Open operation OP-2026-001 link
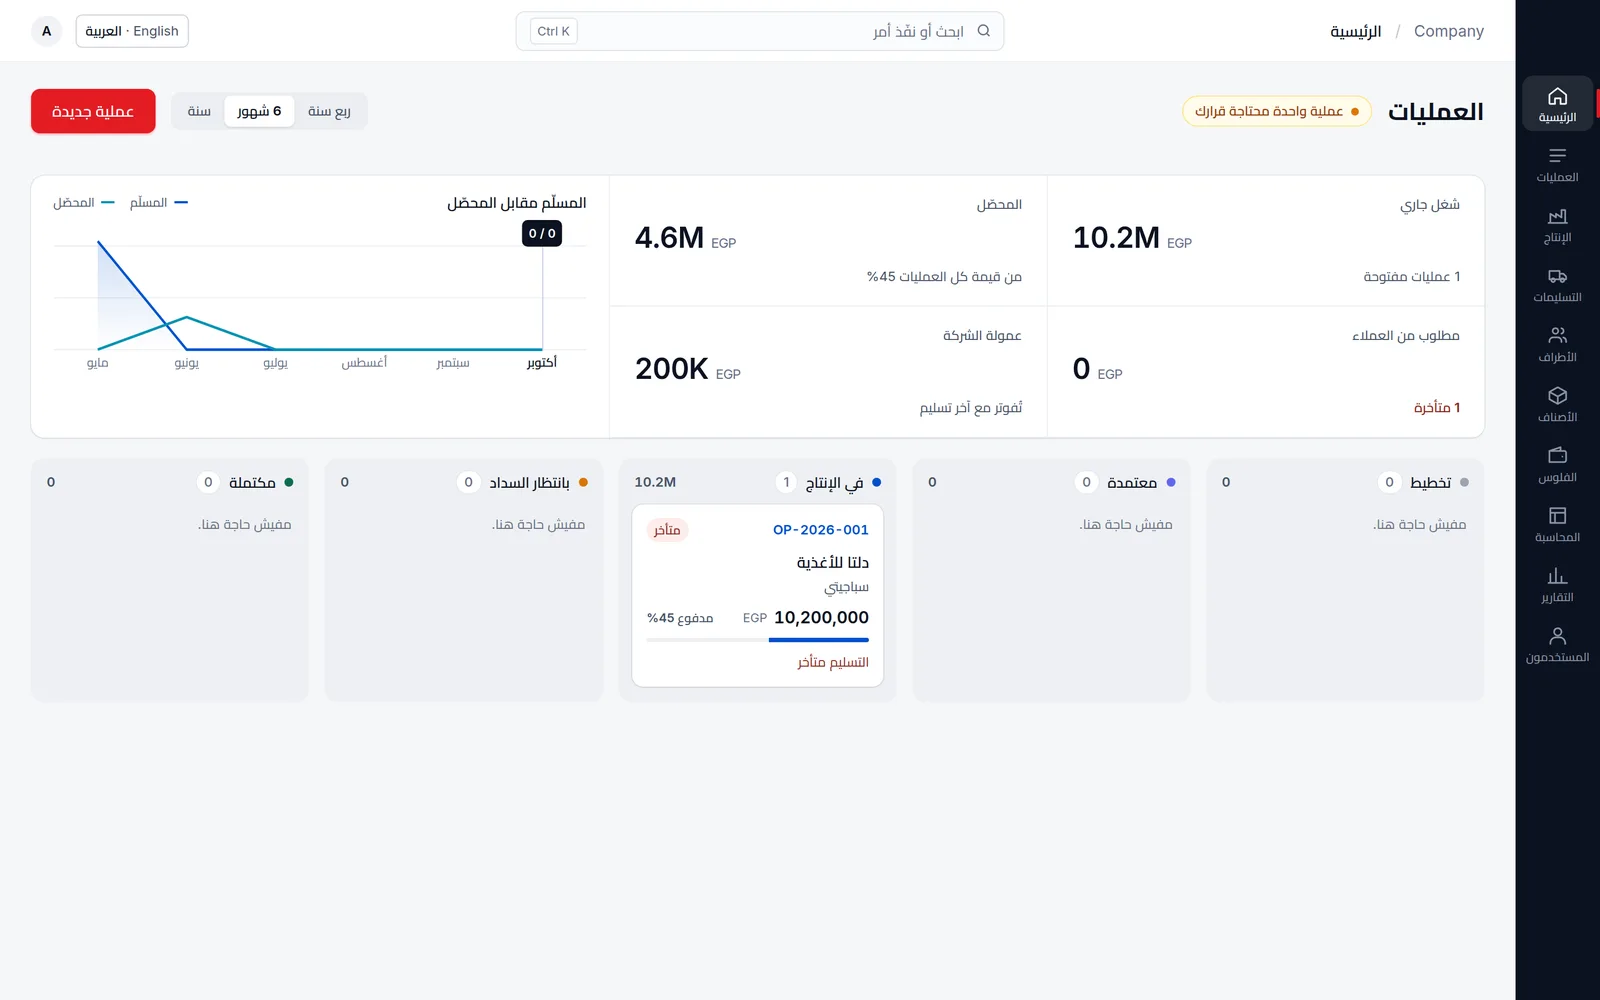Image resolution: width=1600 pixels, height=1000 pixels. [820, 530]
